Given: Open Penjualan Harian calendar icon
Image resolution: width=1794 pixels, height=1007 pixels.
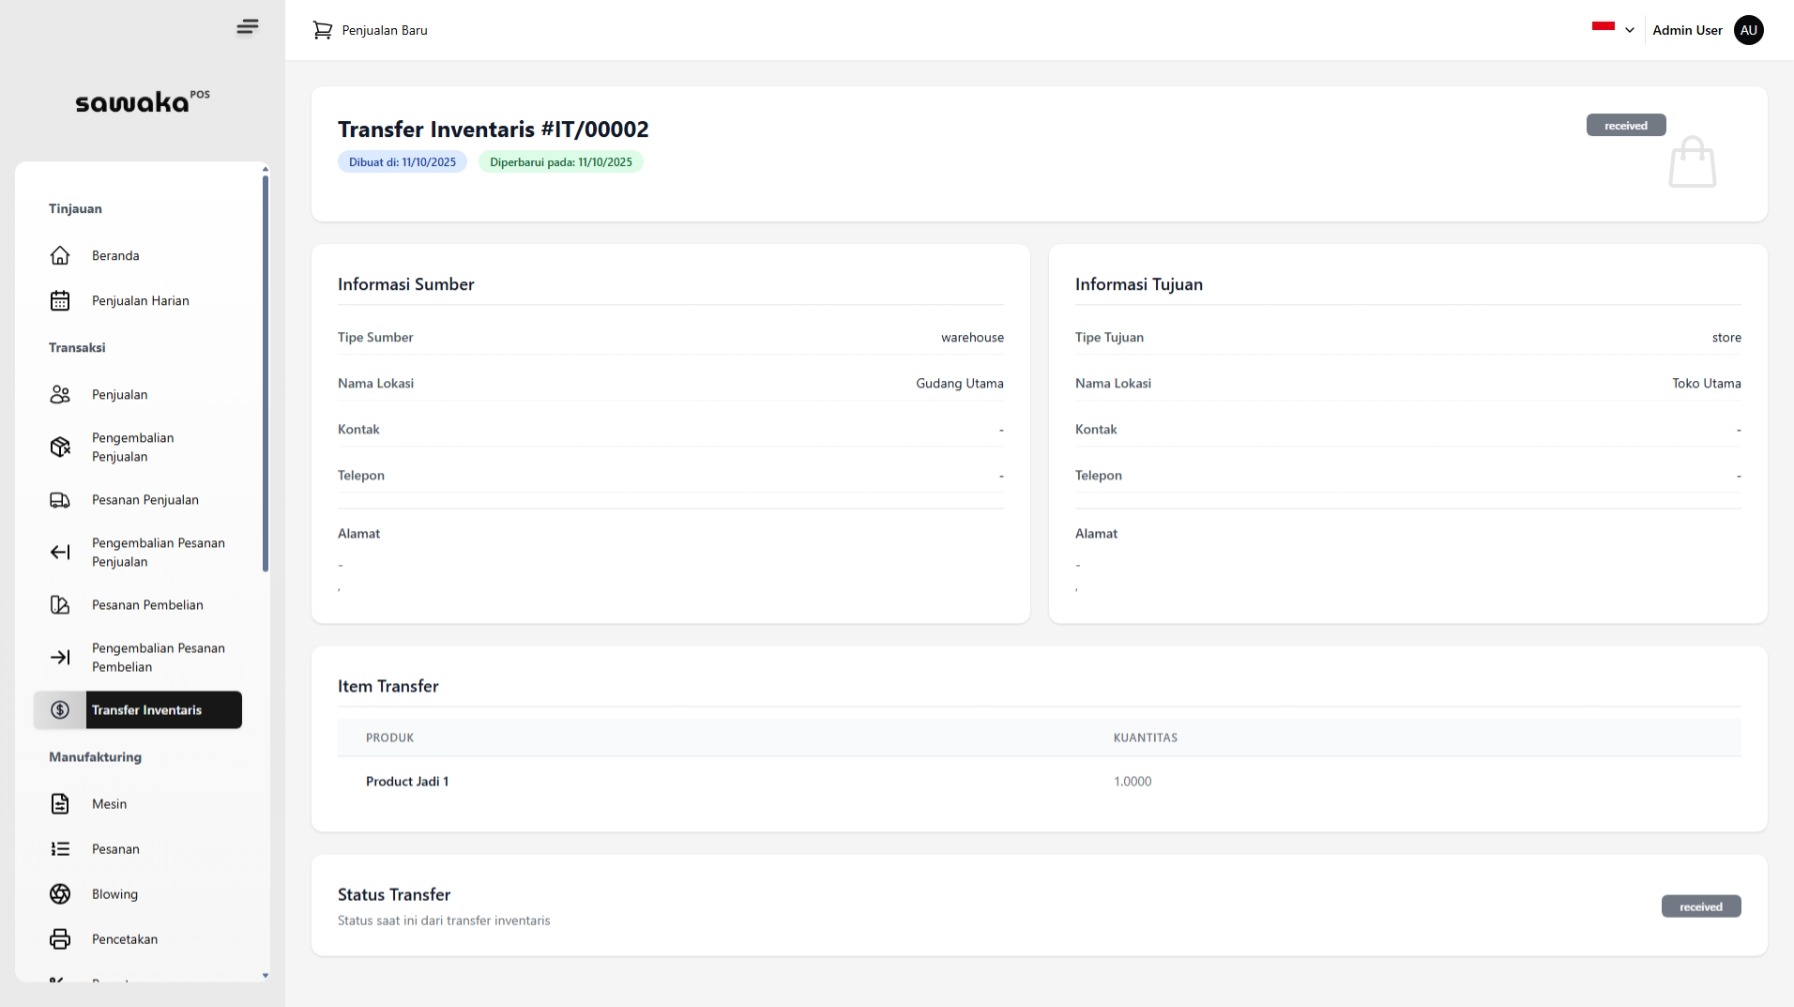Looking at the screenshot, I should pyautogui.click(x=60, y=301).
